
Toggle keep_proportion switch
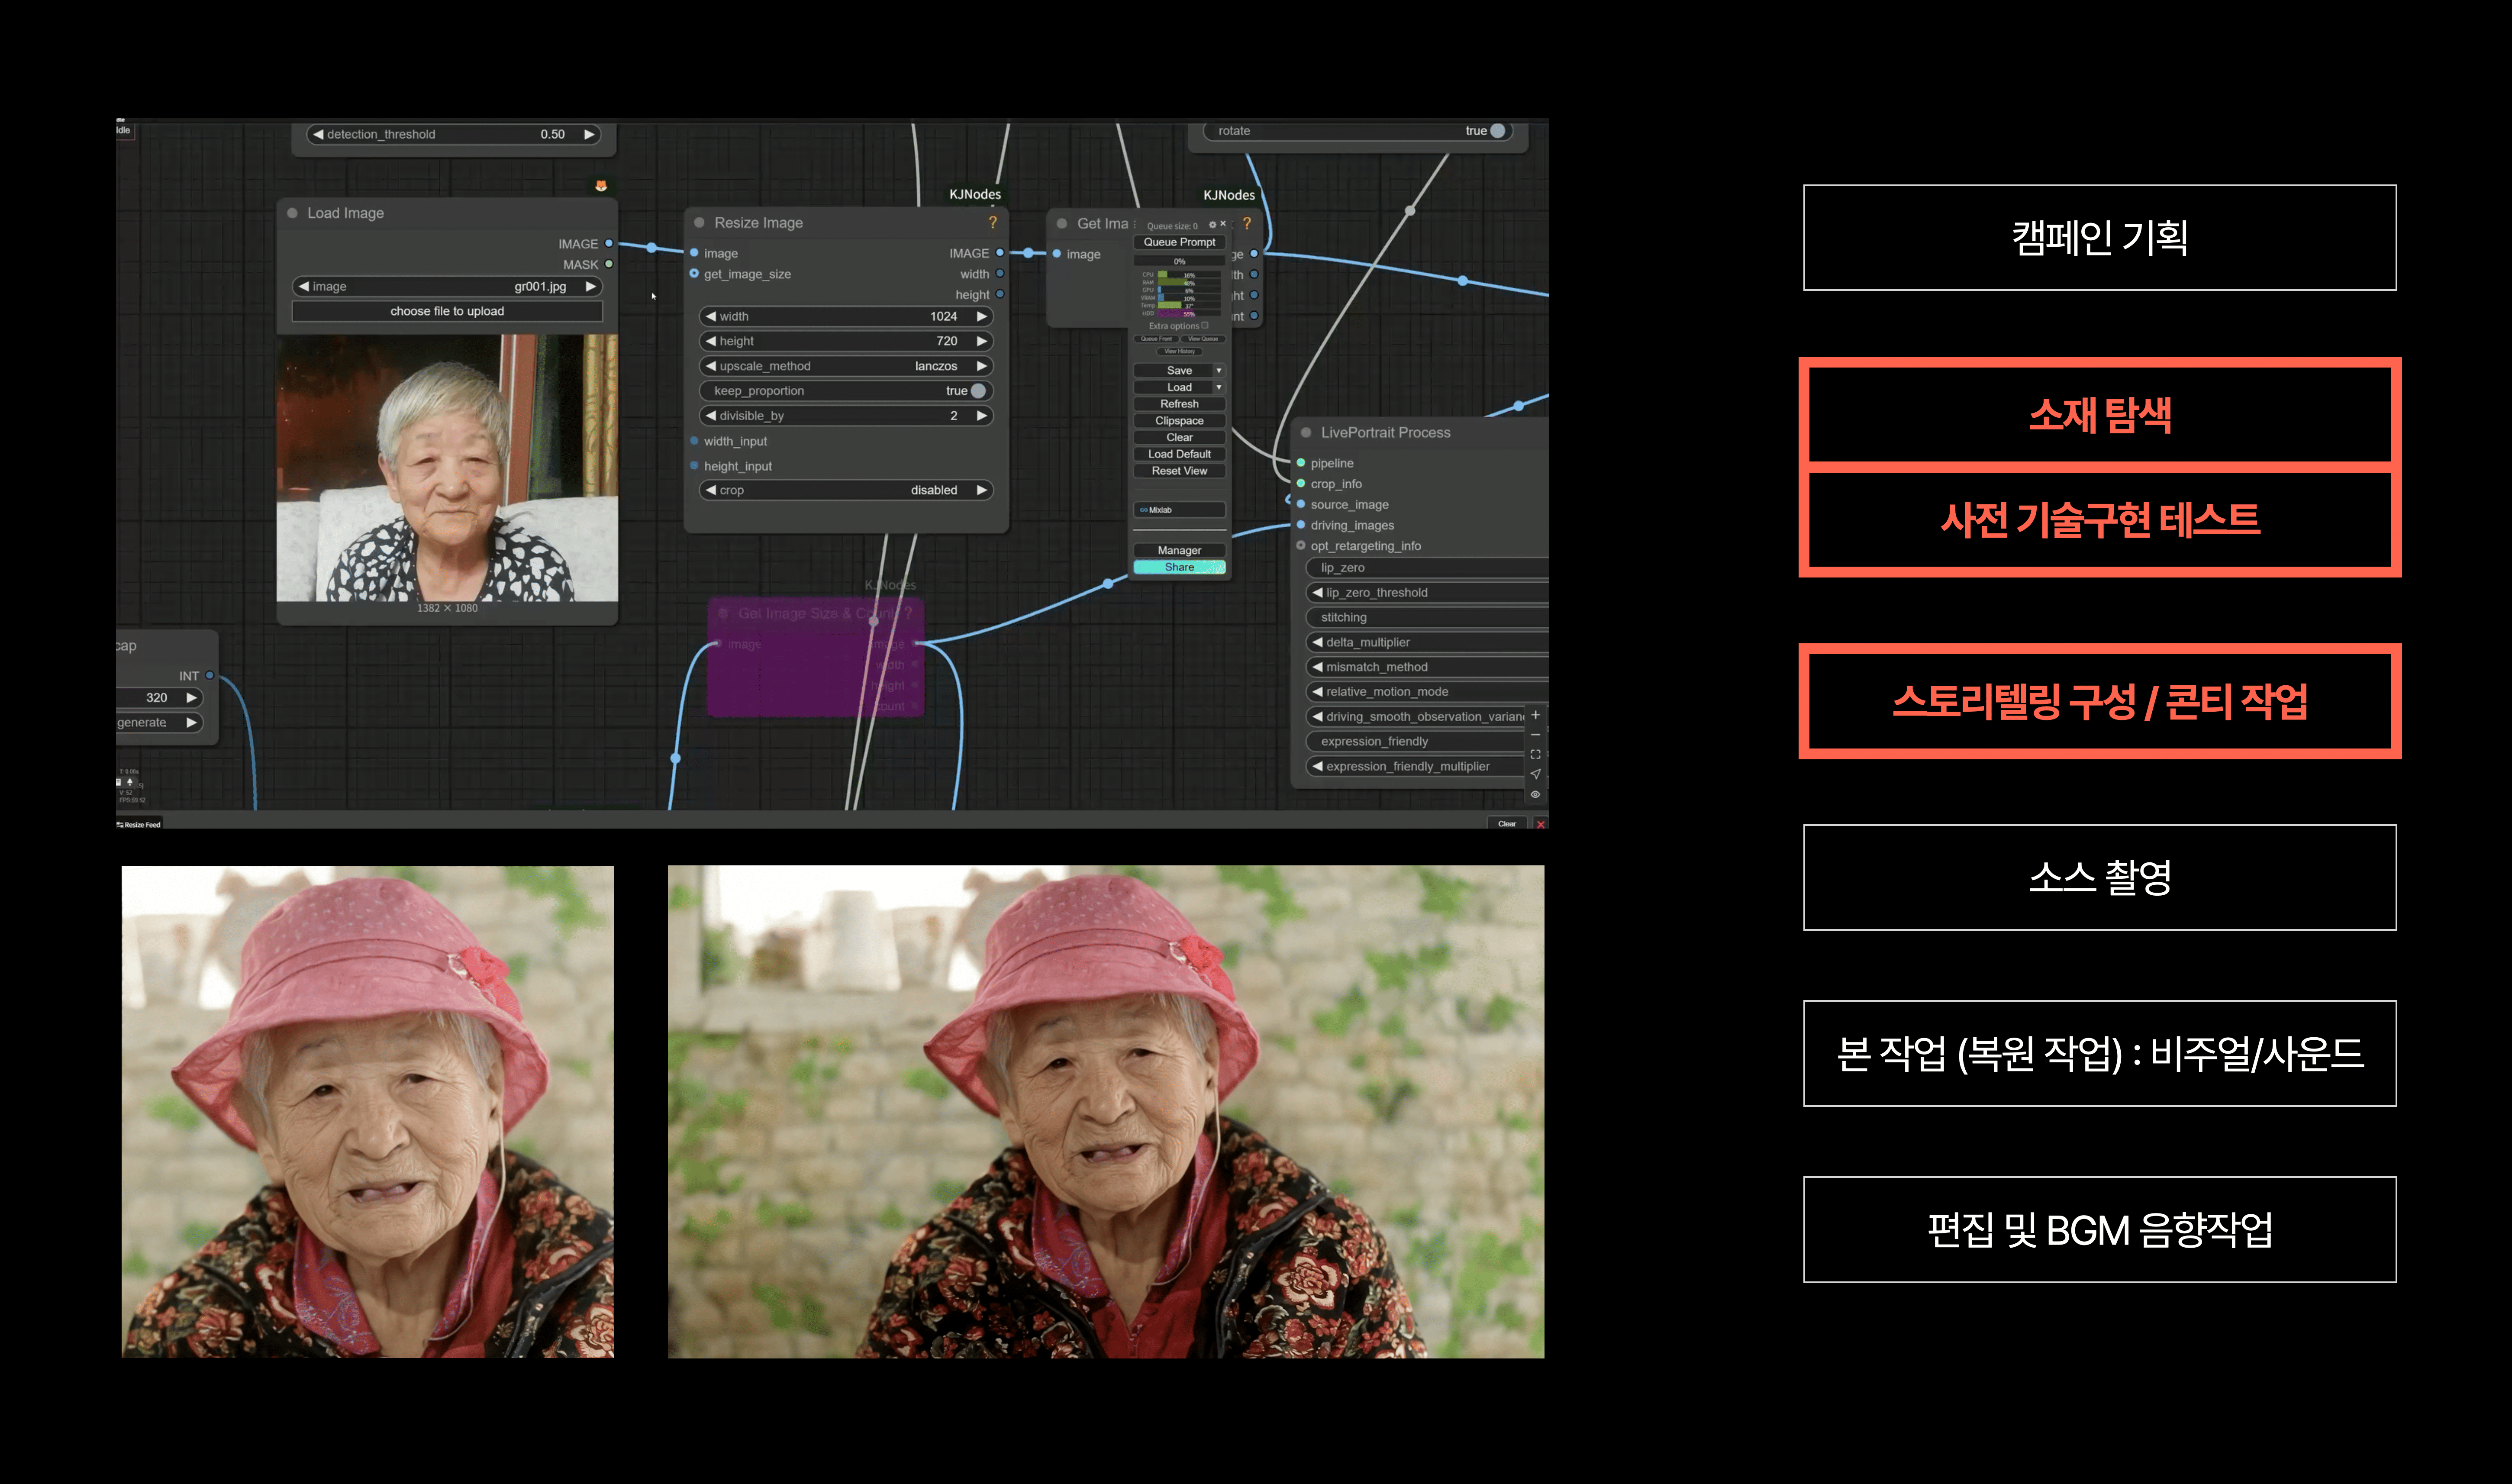click(x=978, y=391)
